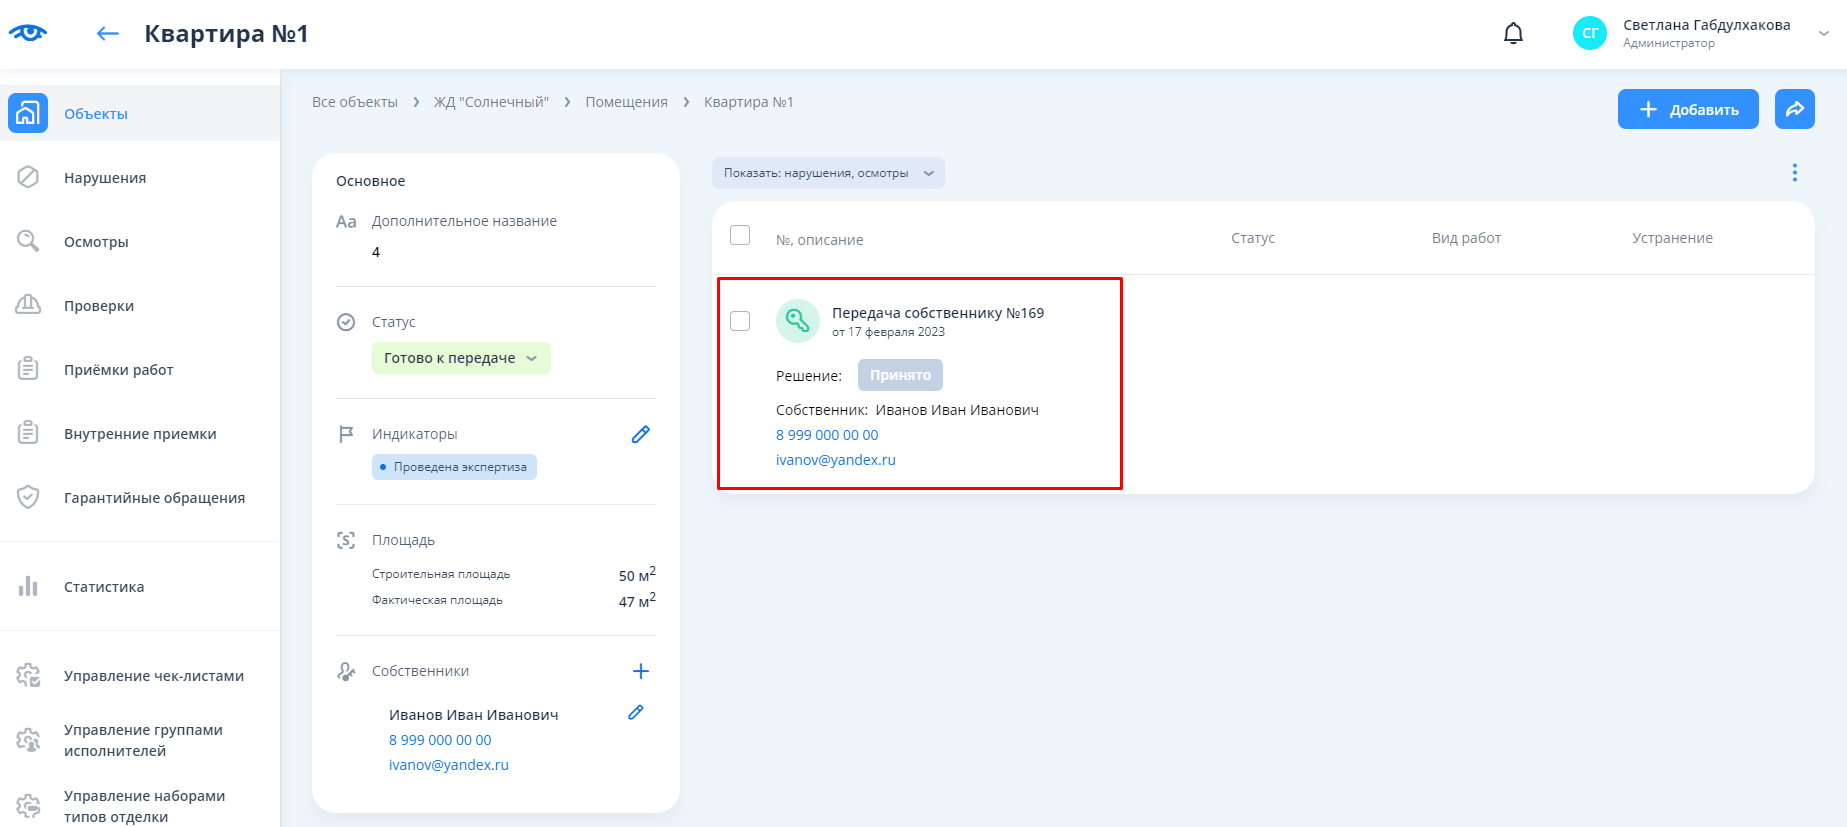
Task: Expand the Показать: нарушения, осмотры filter
Action: (x=828, y=173)
